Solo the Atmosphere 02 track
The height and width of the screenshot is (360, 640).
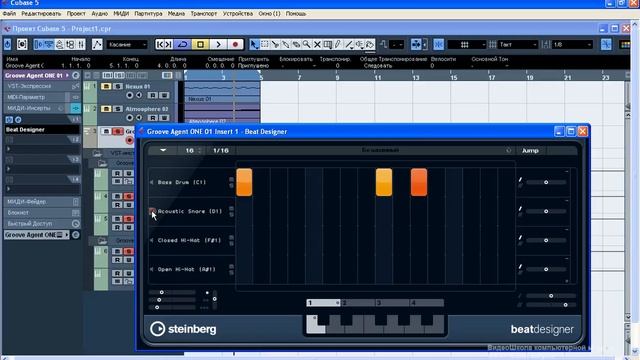point(117,109)
